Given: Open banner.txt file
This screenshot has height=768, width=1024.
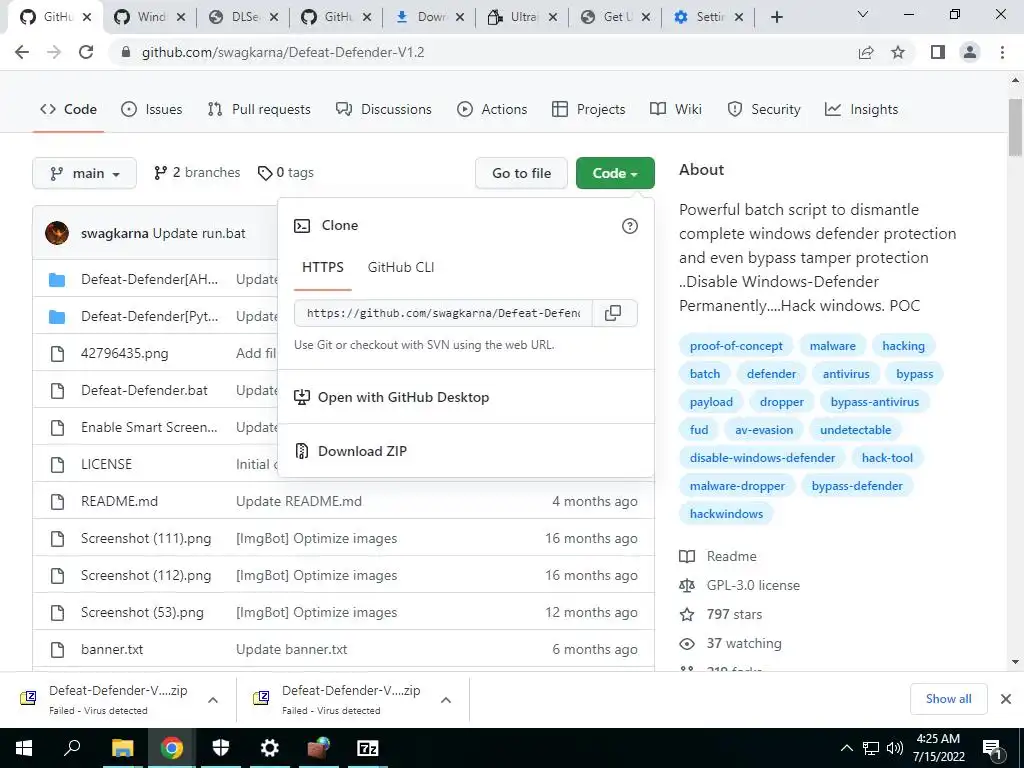Looking at the screenshot, I should pos(112,650).
